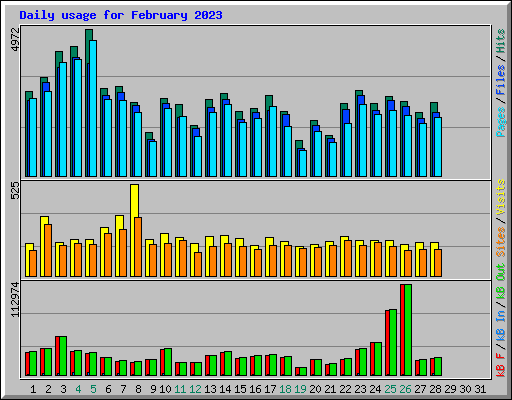Click green day 25 label
This screenshot has height=400, width=512.
click(390, 389)
